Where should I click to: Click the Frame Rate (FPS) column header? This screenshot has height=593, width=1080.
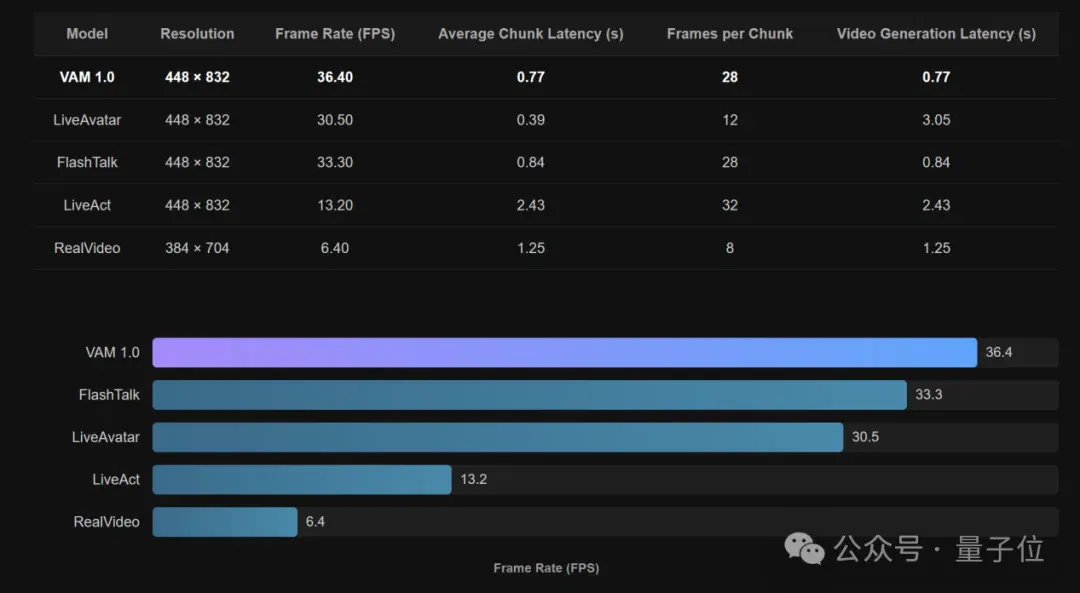335,34
